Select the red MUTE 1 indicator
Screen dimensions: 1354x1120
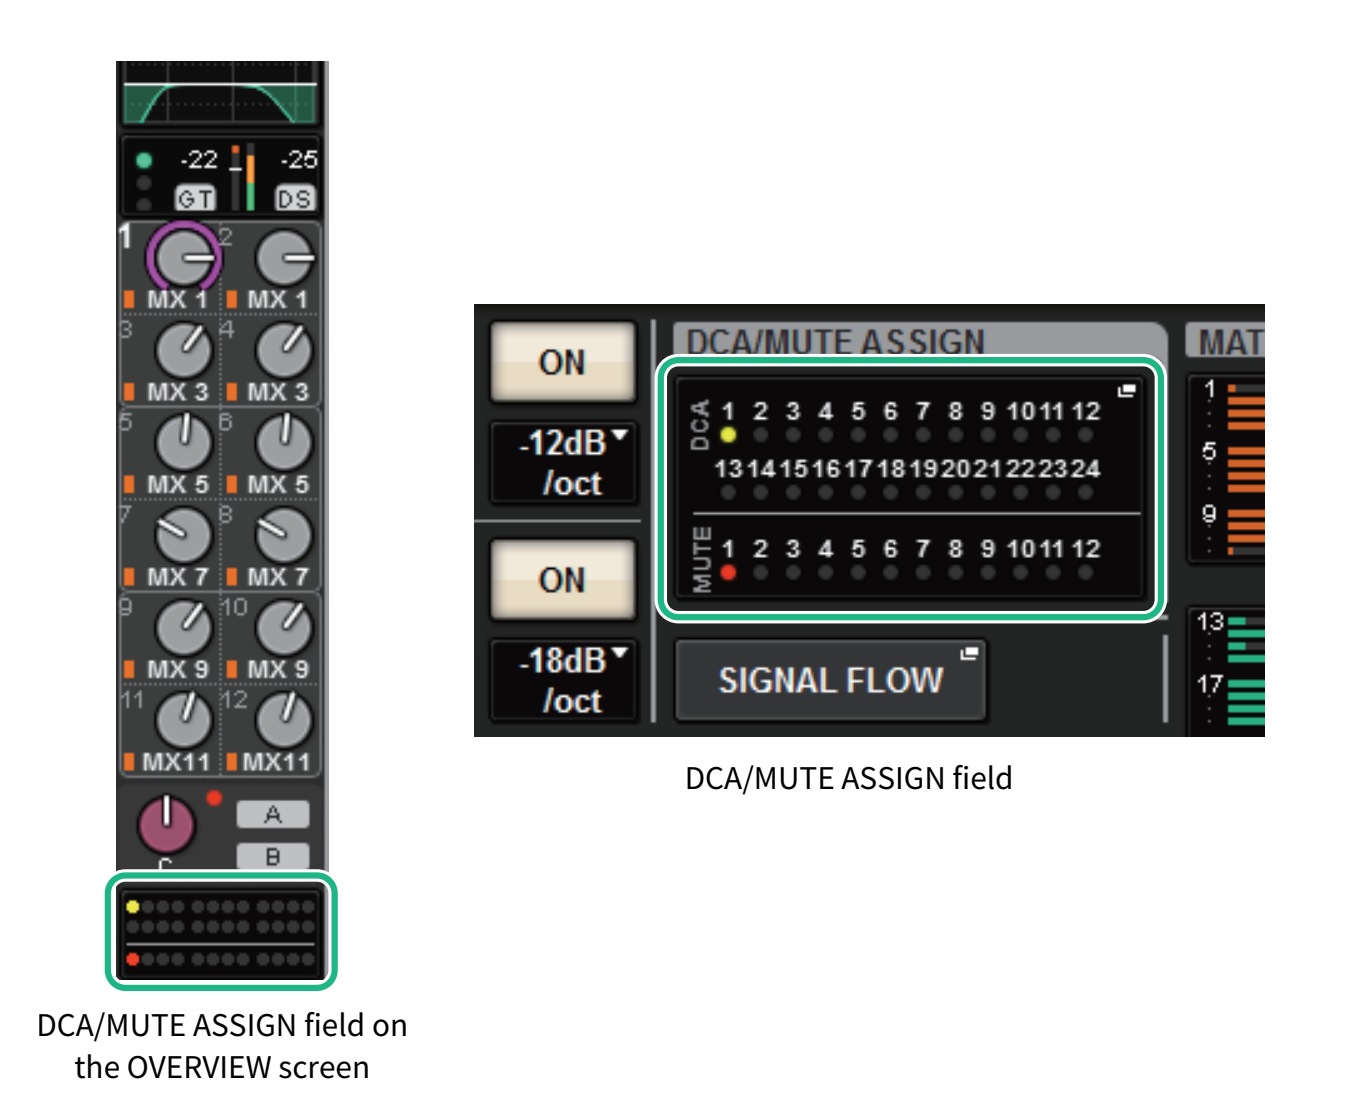pos(728,573)
